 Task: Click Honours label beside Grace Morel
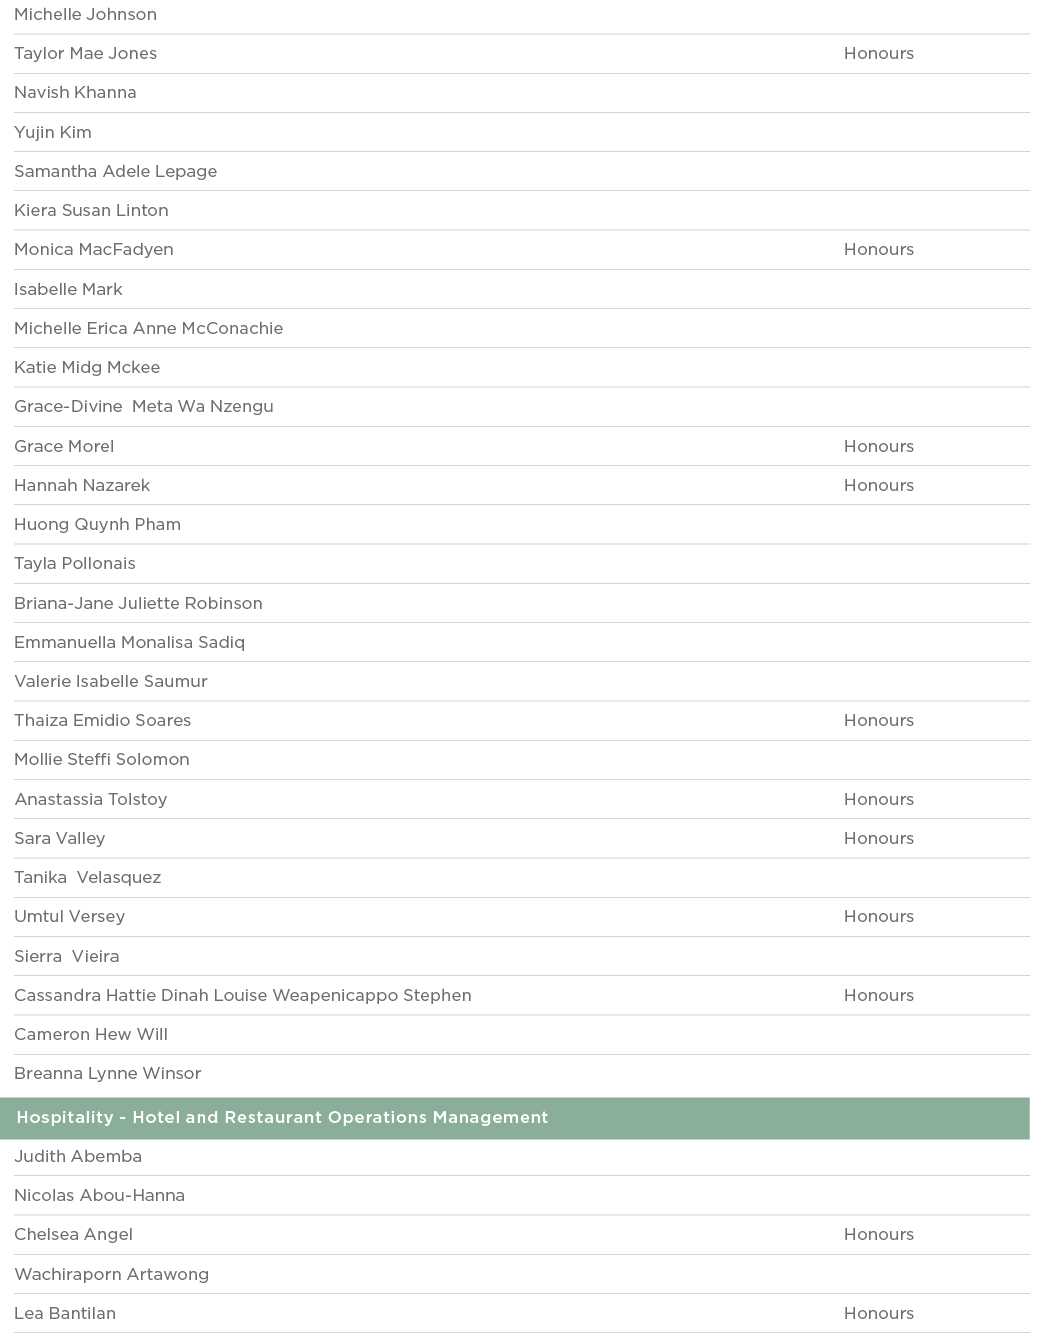(x=878, y=447)
